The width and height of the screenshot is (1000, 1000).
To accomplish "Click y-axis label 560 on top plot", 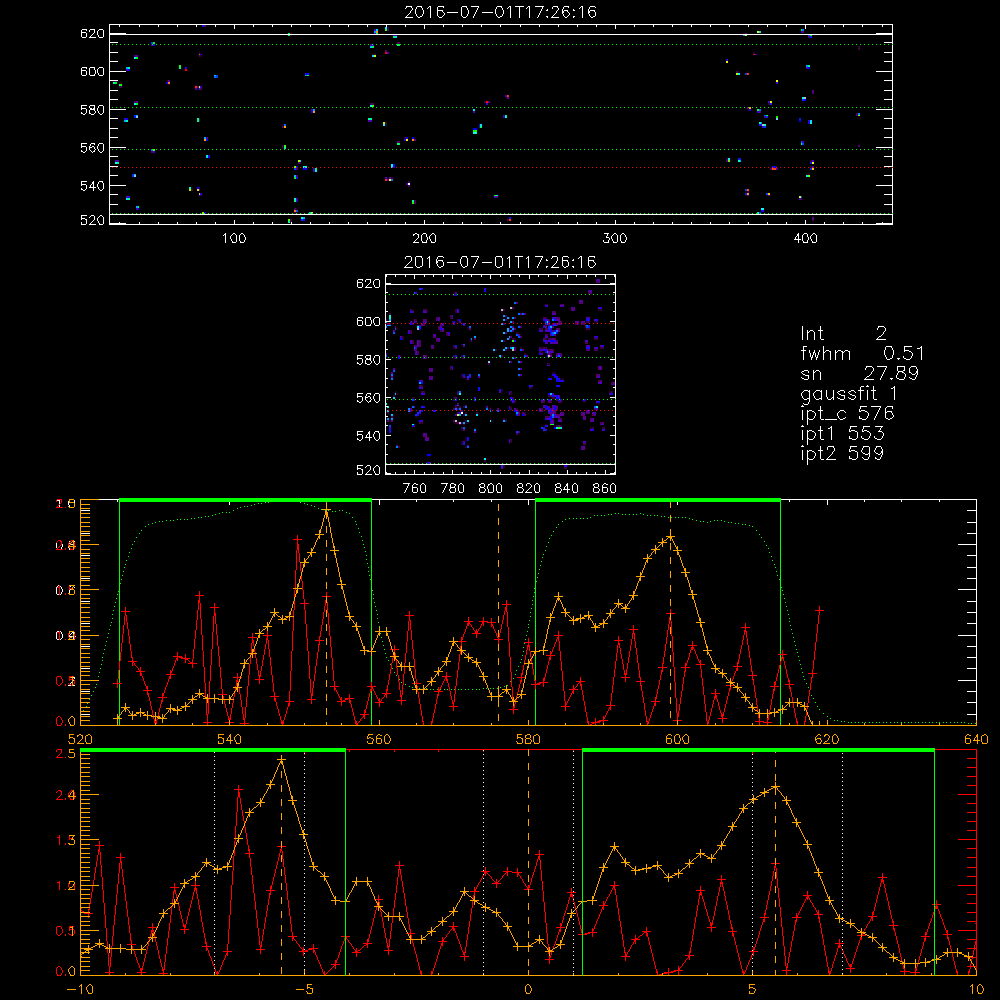I will (92, 148).
